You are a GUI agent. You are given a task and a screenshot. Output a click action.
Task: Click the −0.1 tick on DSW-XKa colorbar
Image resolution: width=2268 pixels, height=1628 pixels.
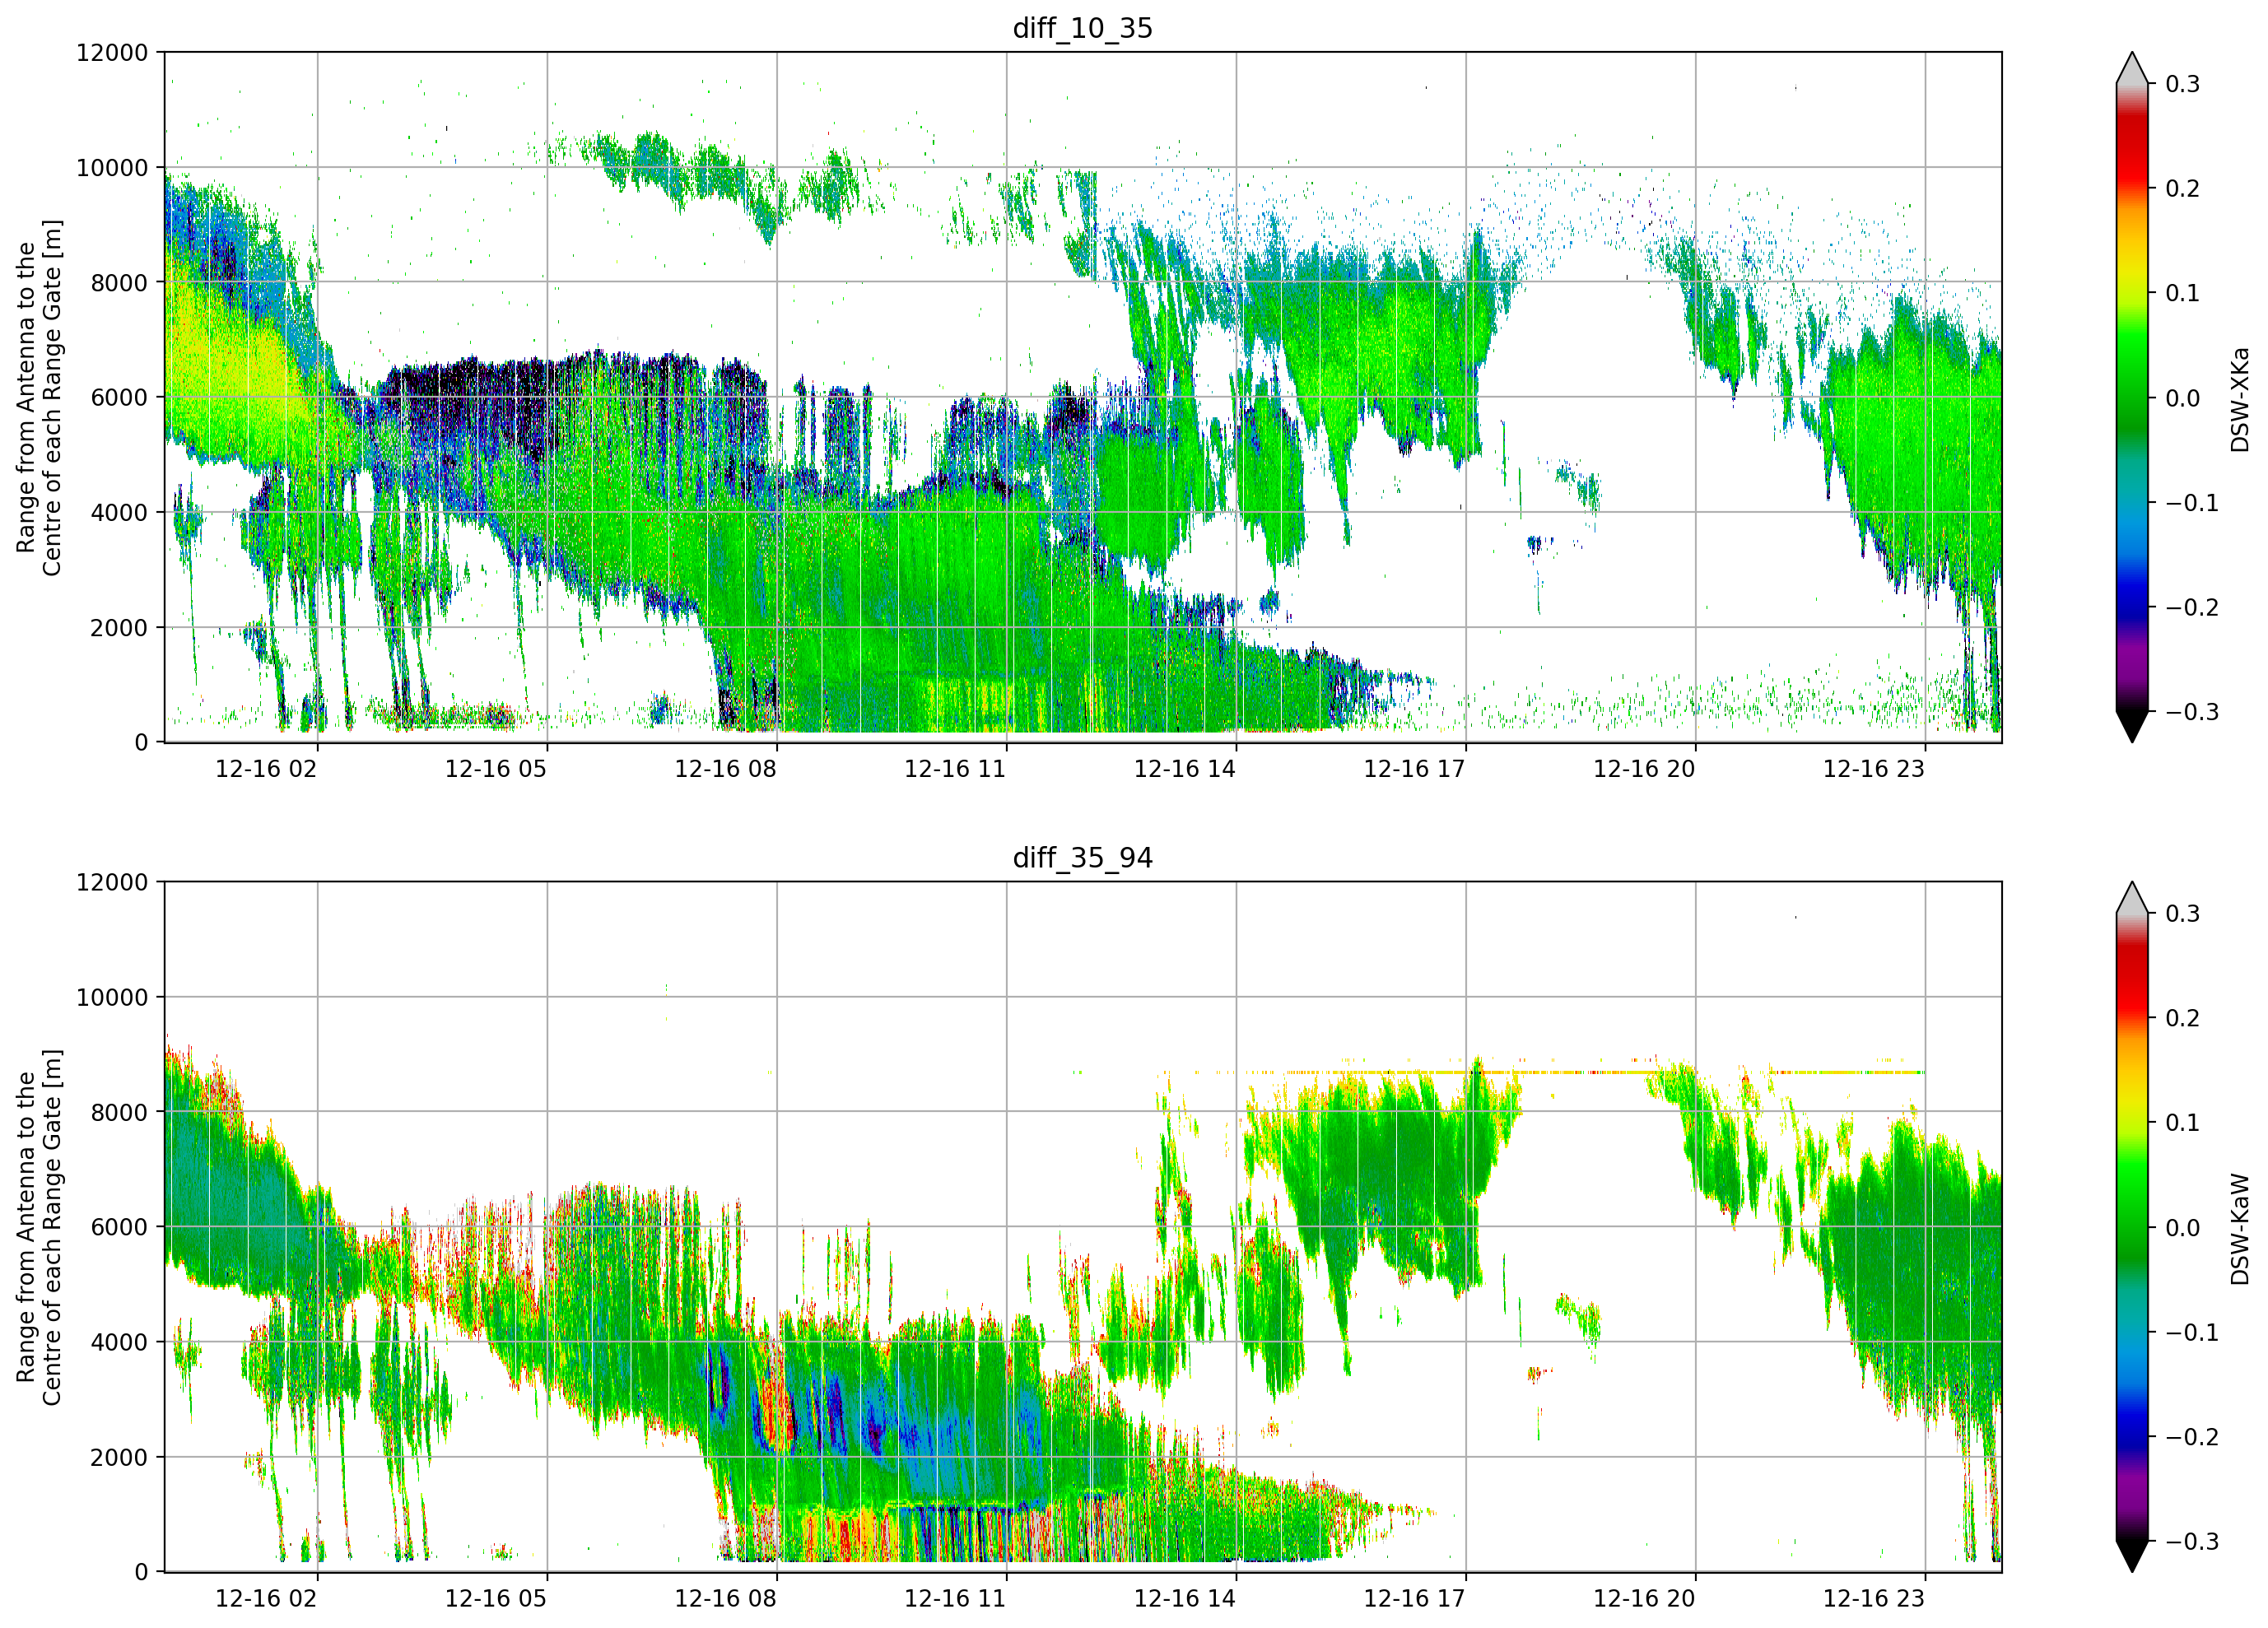coord(2192,503)
